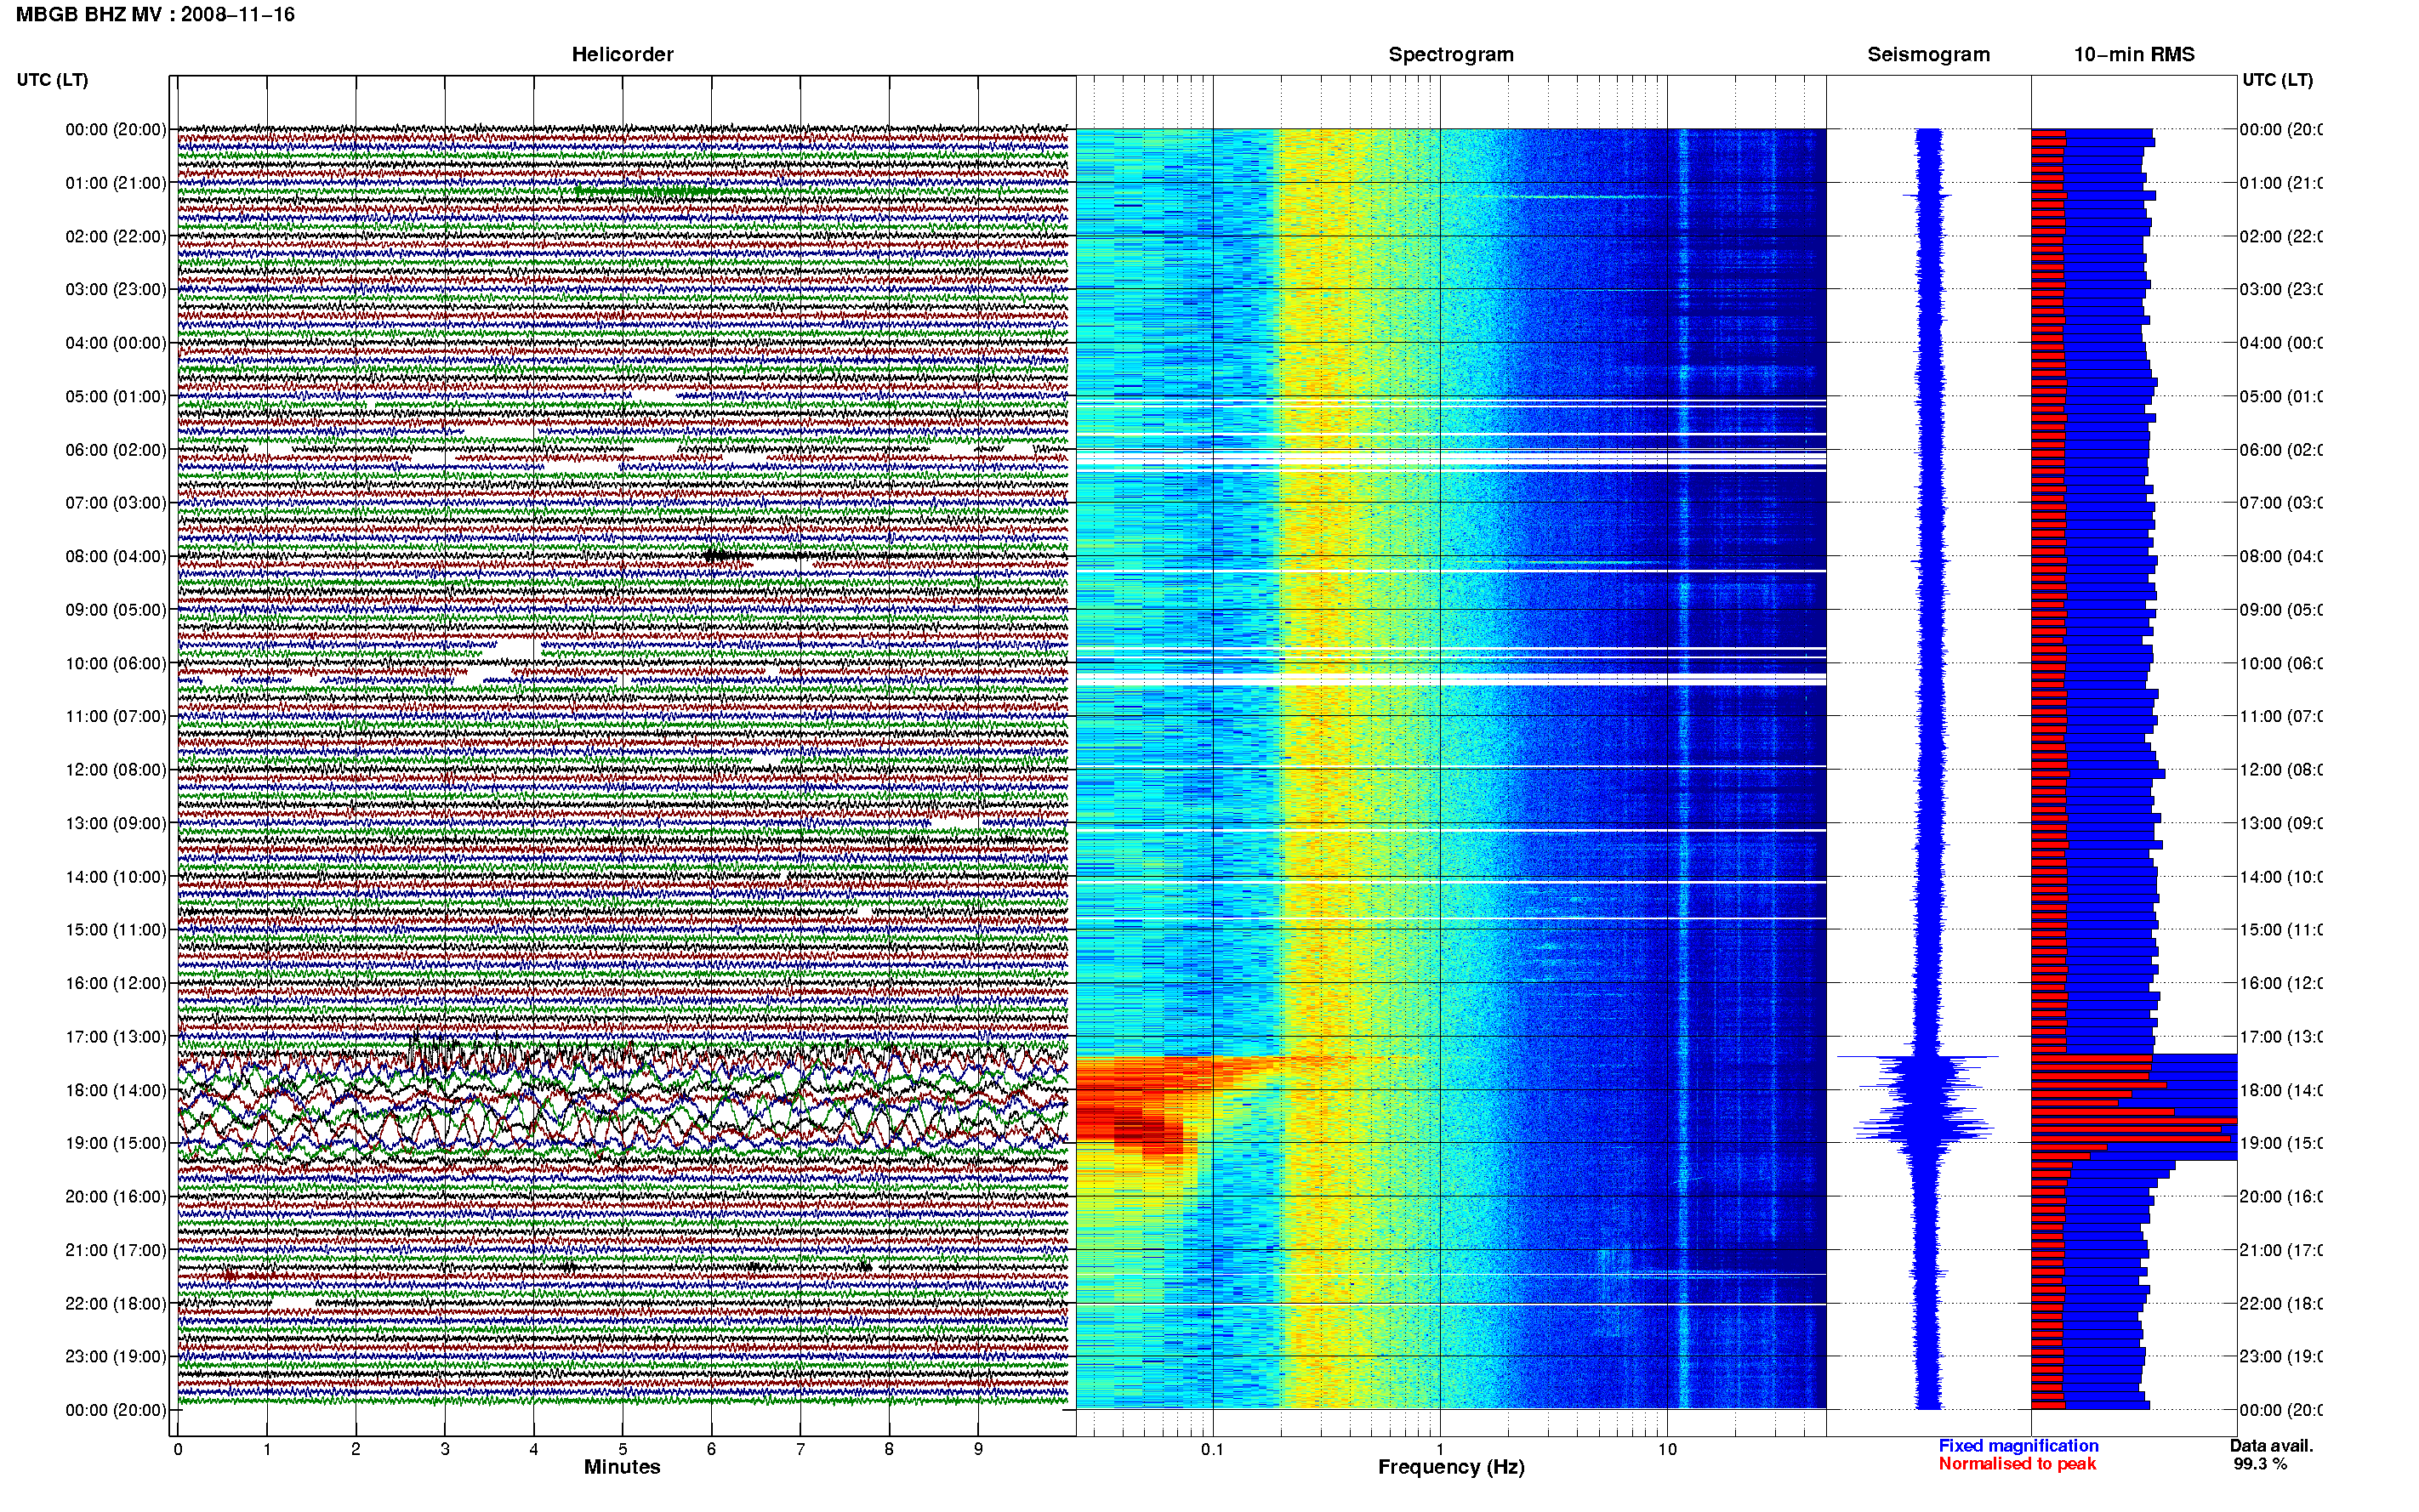The image size is (2419, 1512).
Task: Click the left 'UTC (LT)' axis label
Action: pos(52,80)
